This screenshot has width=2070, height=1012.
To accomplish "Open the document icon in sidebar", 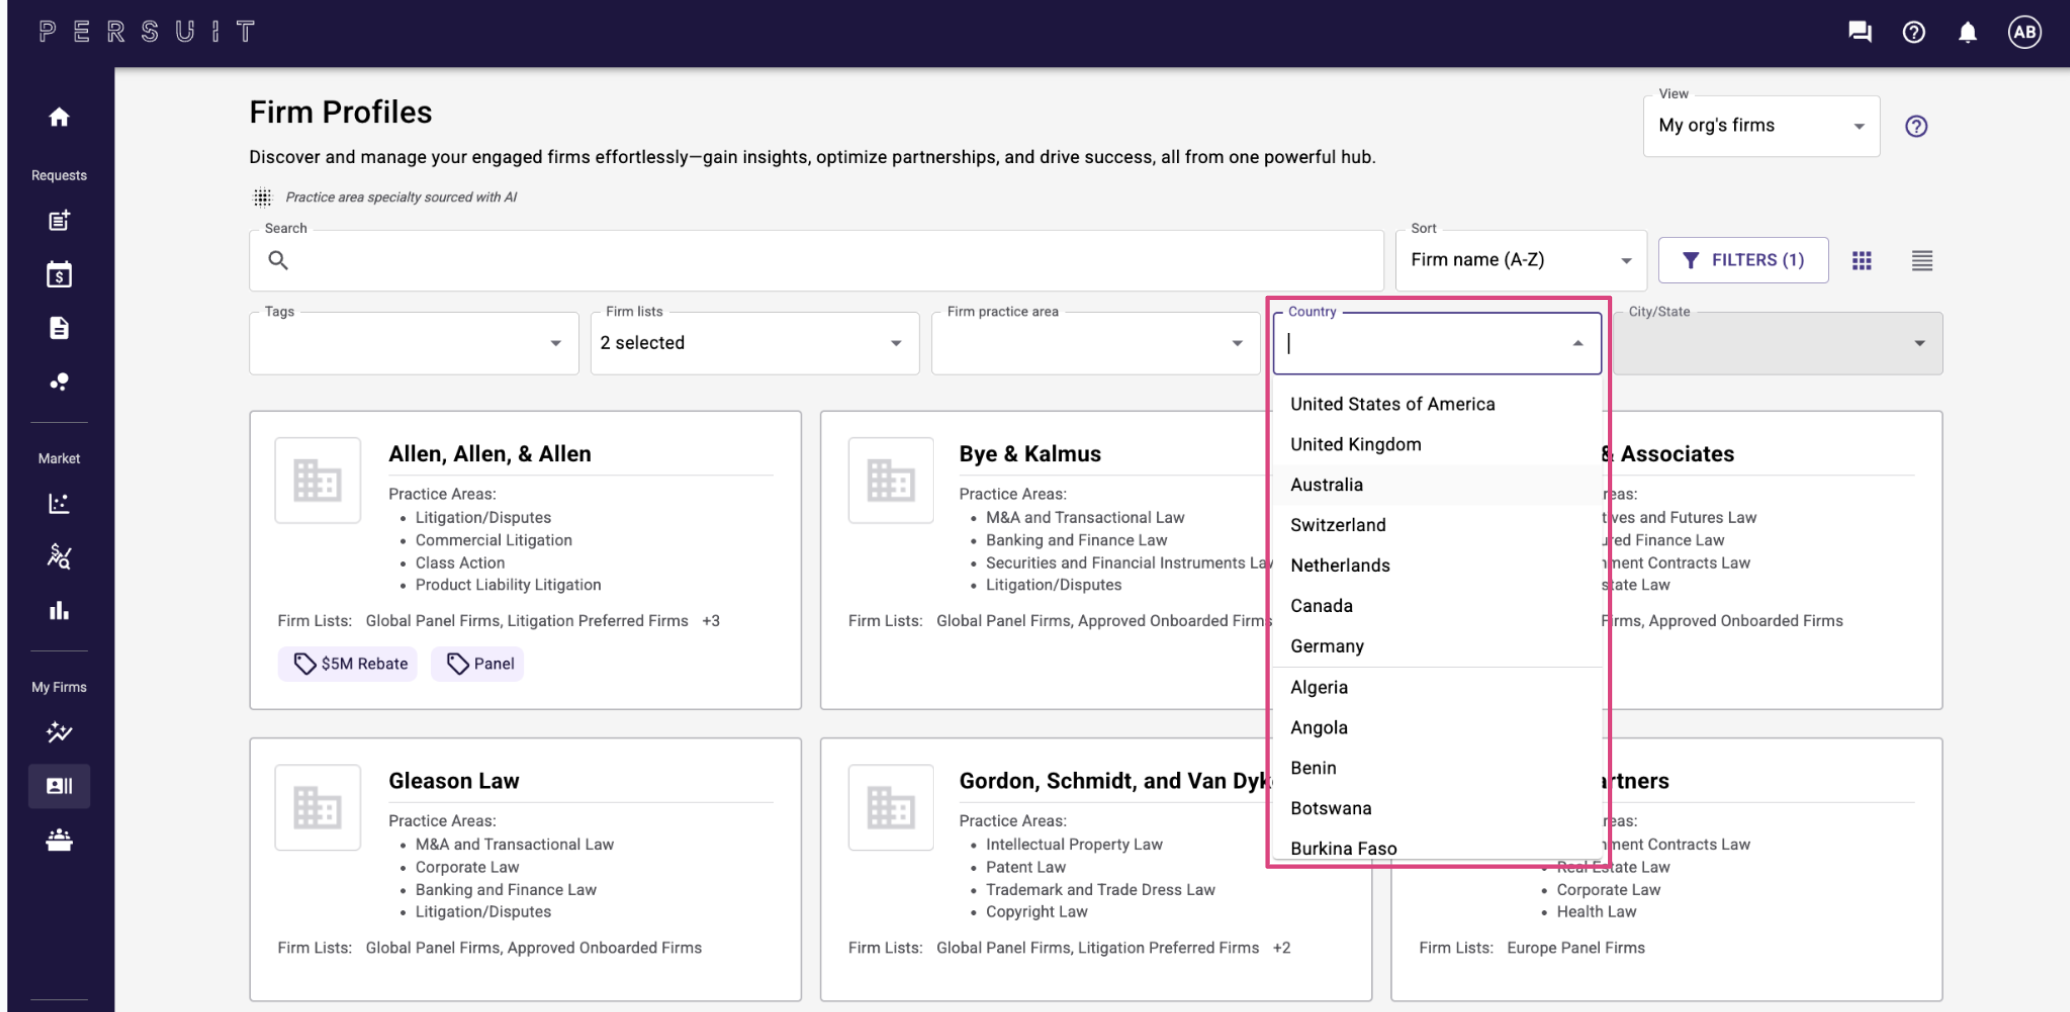I will tap(59, 328).
